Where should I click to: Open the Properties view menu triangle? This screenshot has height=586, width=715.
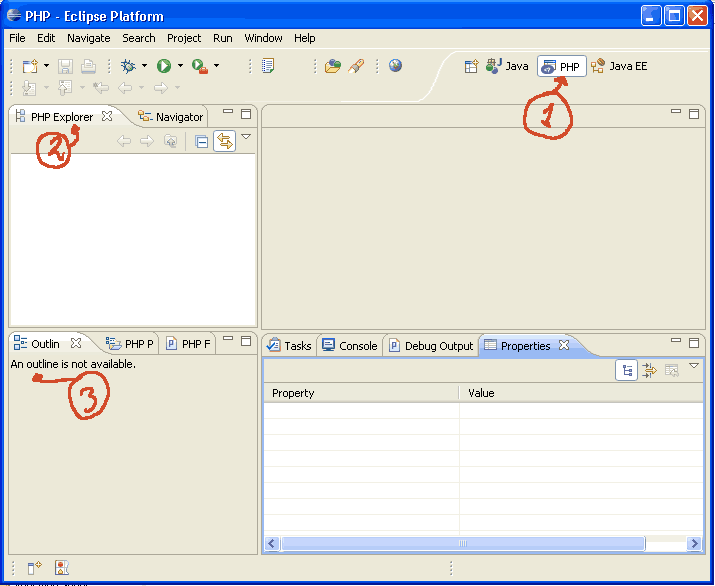[694, 365]
